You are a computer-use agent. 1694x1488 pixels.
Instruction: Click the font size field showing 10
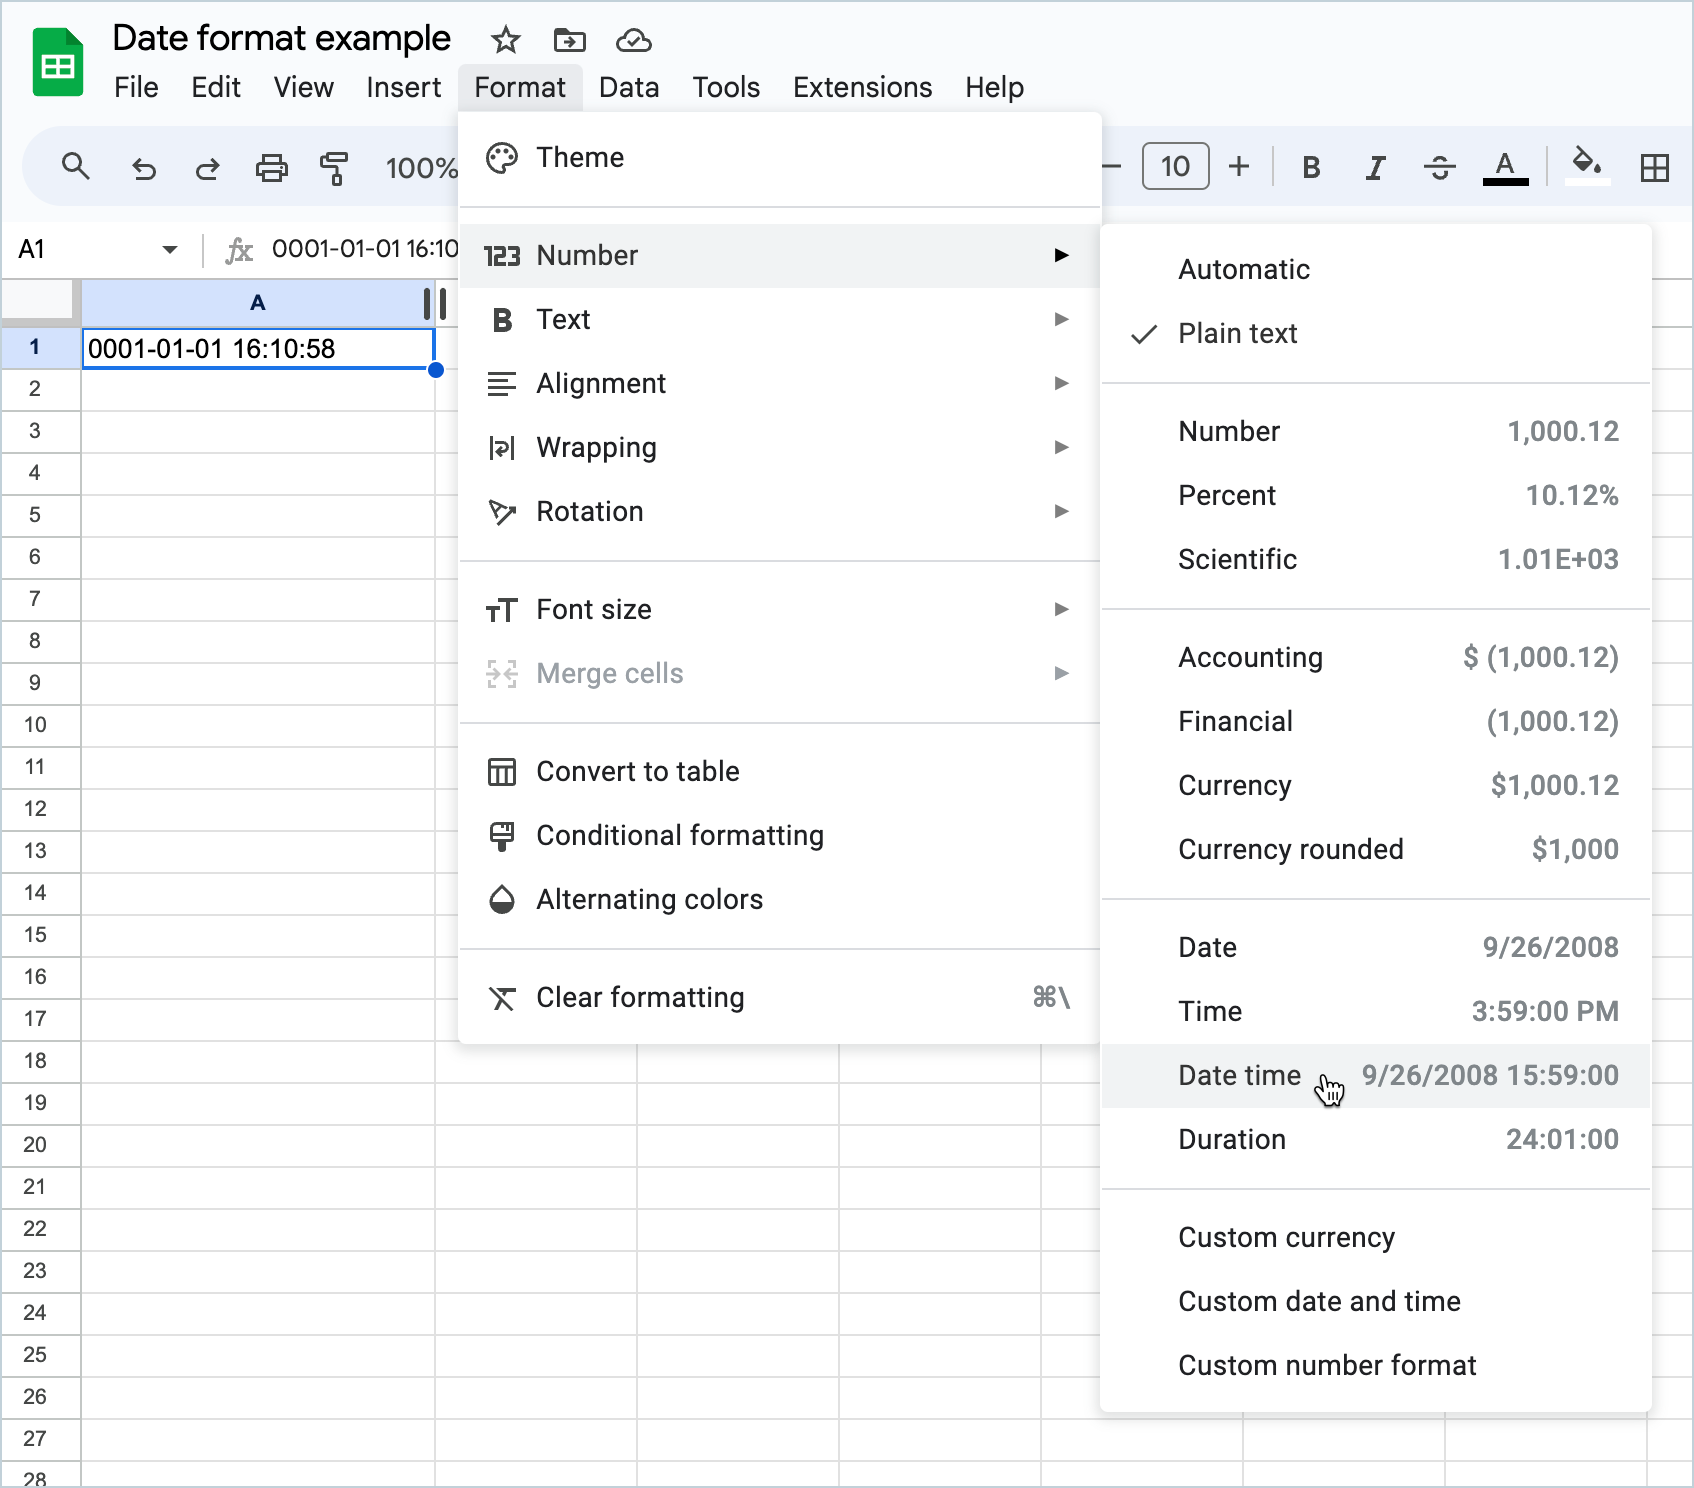click(x=1176, y=166)
